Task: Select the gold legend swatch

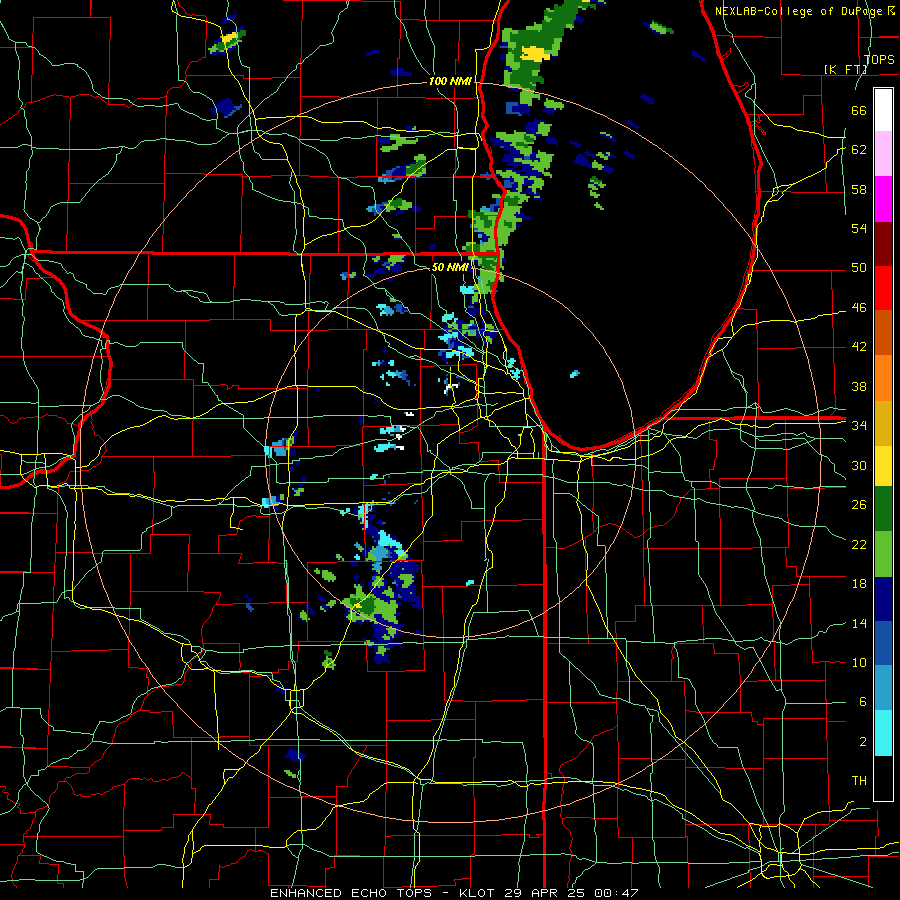Action: pyautogui.click(x=883, y=423)
